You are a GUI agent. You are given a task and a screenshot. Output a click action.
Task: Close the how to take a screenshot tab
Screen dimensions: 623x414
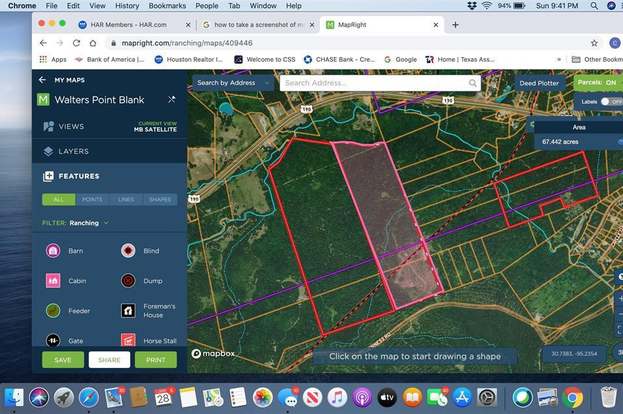312,25
